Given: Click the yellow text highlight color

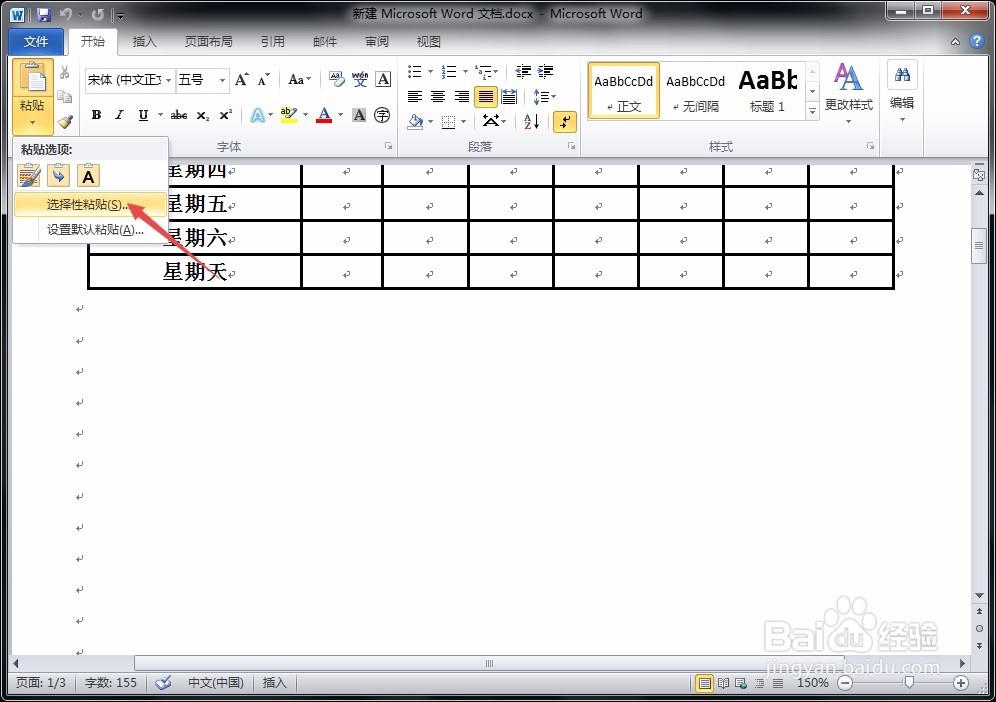Looking at the screenshot, I should click(x=289, y=115).
